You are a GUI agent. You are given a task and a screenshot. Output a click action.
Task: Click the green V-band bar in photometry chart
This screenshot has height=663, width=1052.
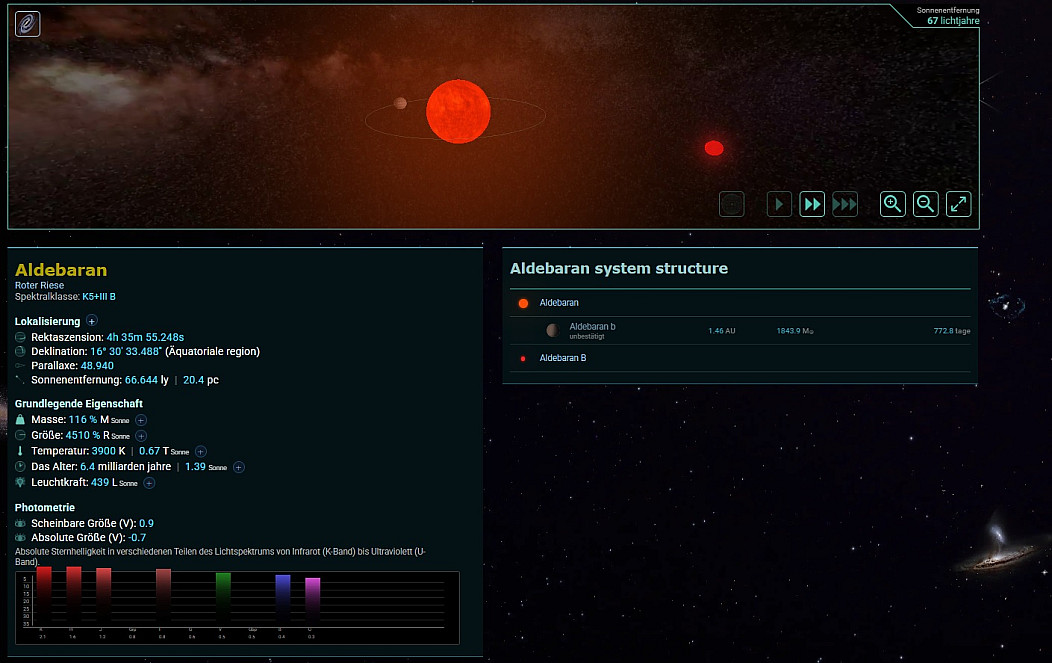coord(223,597)
